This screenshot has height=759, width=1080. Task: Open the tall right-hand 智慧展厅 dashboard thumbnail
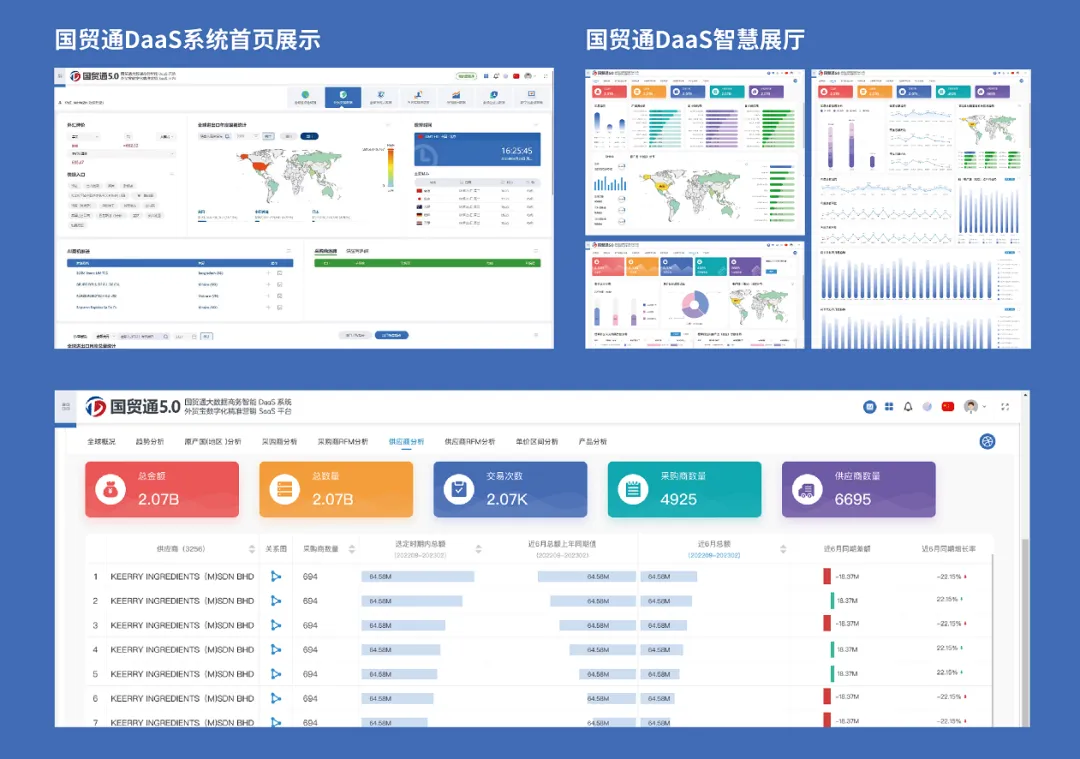tap(921, 209)
